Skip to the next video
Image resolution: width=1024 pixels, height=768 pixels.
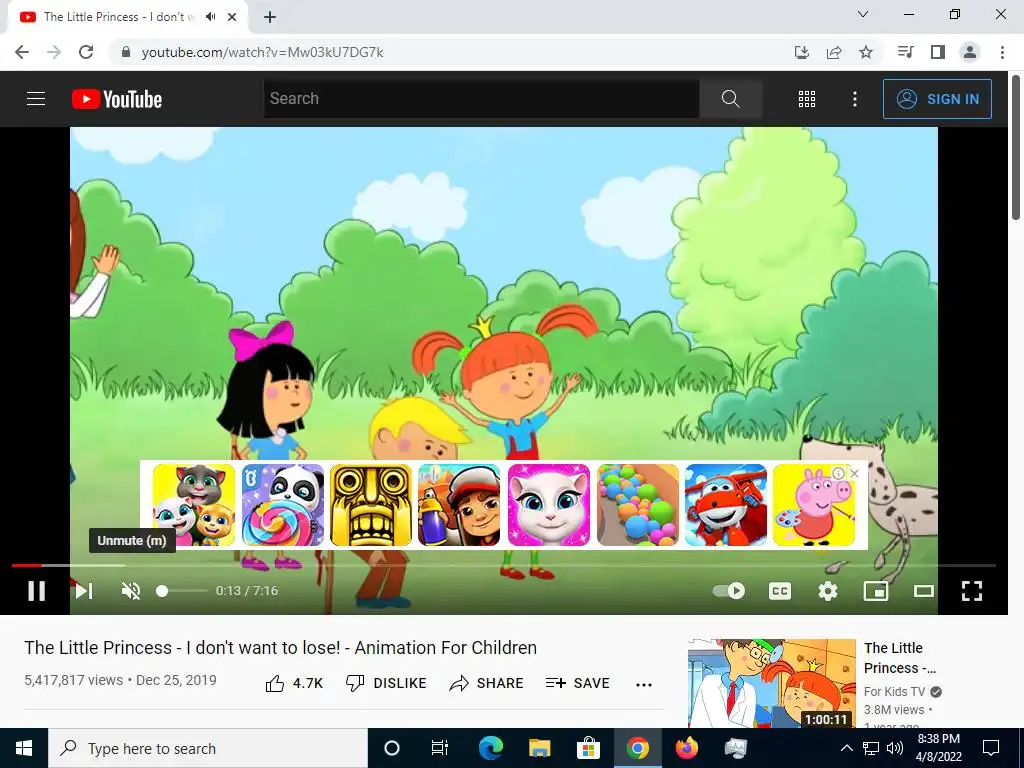[x=84, y=590]
